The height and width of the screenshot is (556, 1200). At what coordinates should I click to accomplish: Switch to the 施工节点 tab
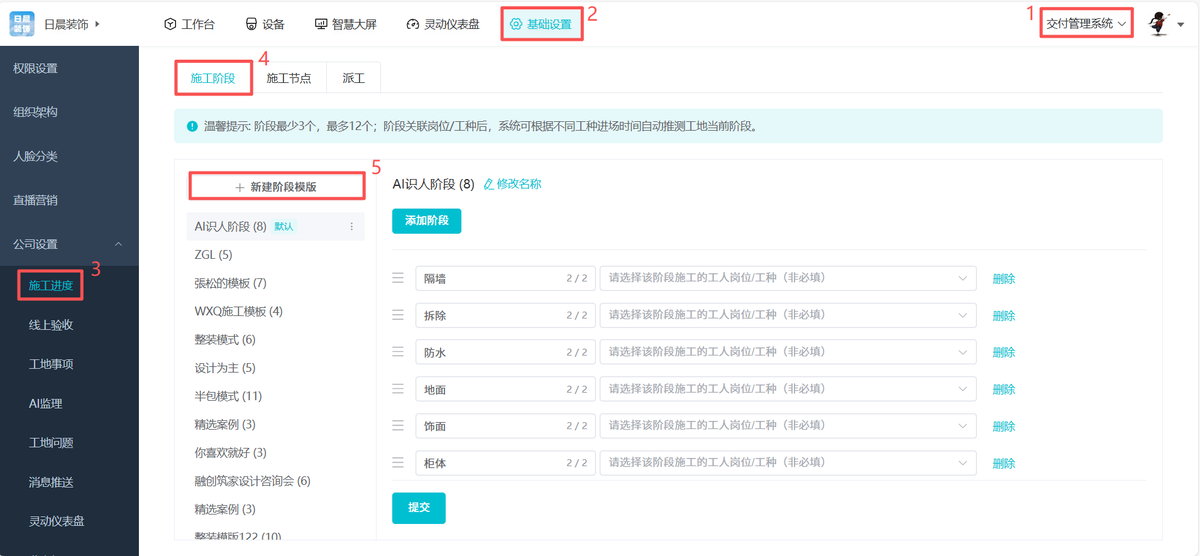[289, 78]
